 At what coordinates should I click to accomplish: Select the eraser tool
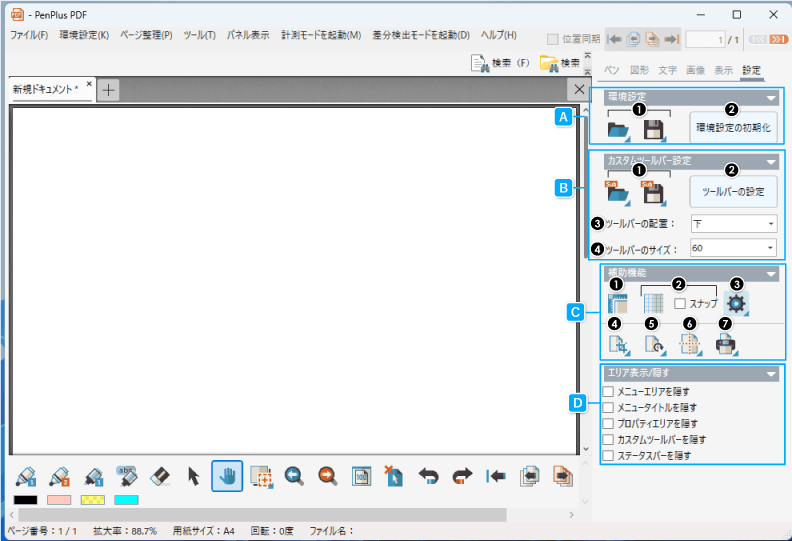click(160, 476)
